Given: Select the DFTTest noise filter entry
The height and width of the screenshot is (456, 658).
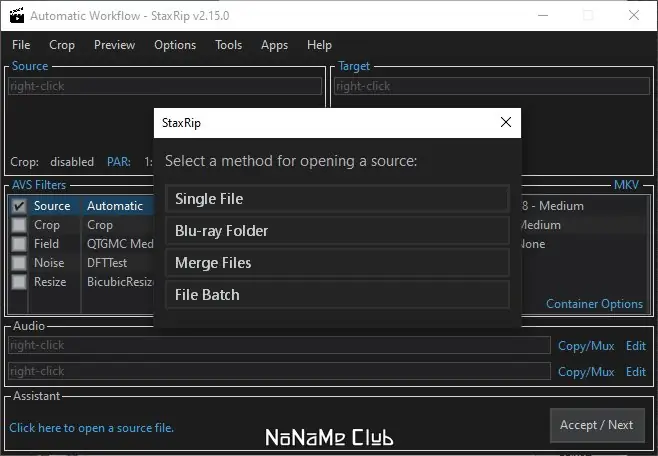Looking at the screenshot, I should 107,263.
